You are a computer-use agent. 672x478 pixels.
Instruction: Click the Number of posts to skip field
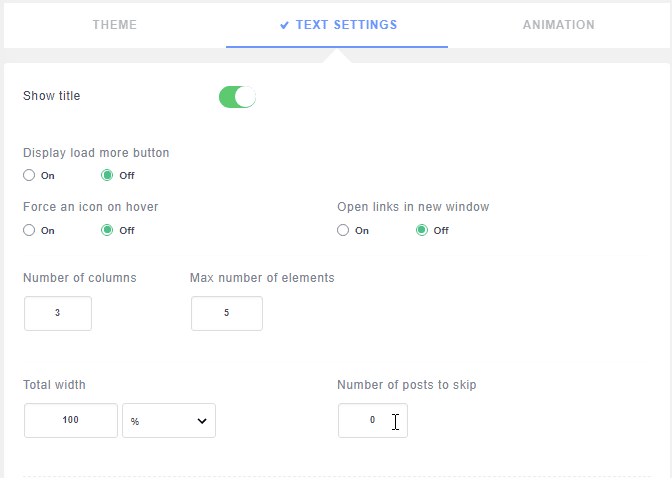tap(372, 421)
